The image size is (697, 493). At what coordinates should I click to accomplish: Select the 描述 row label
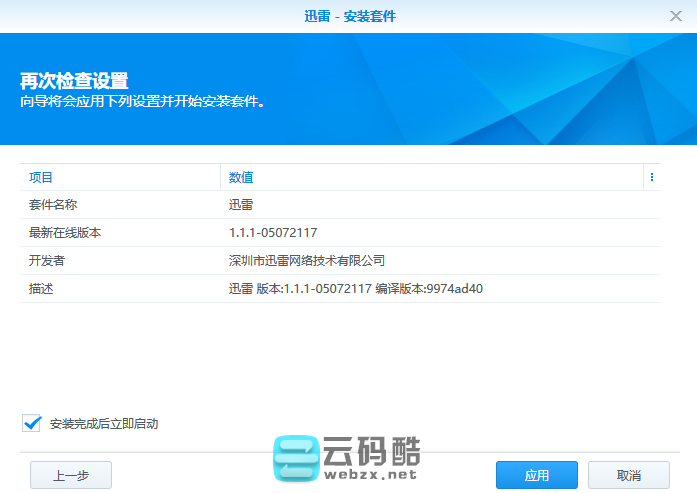(41, 289)
